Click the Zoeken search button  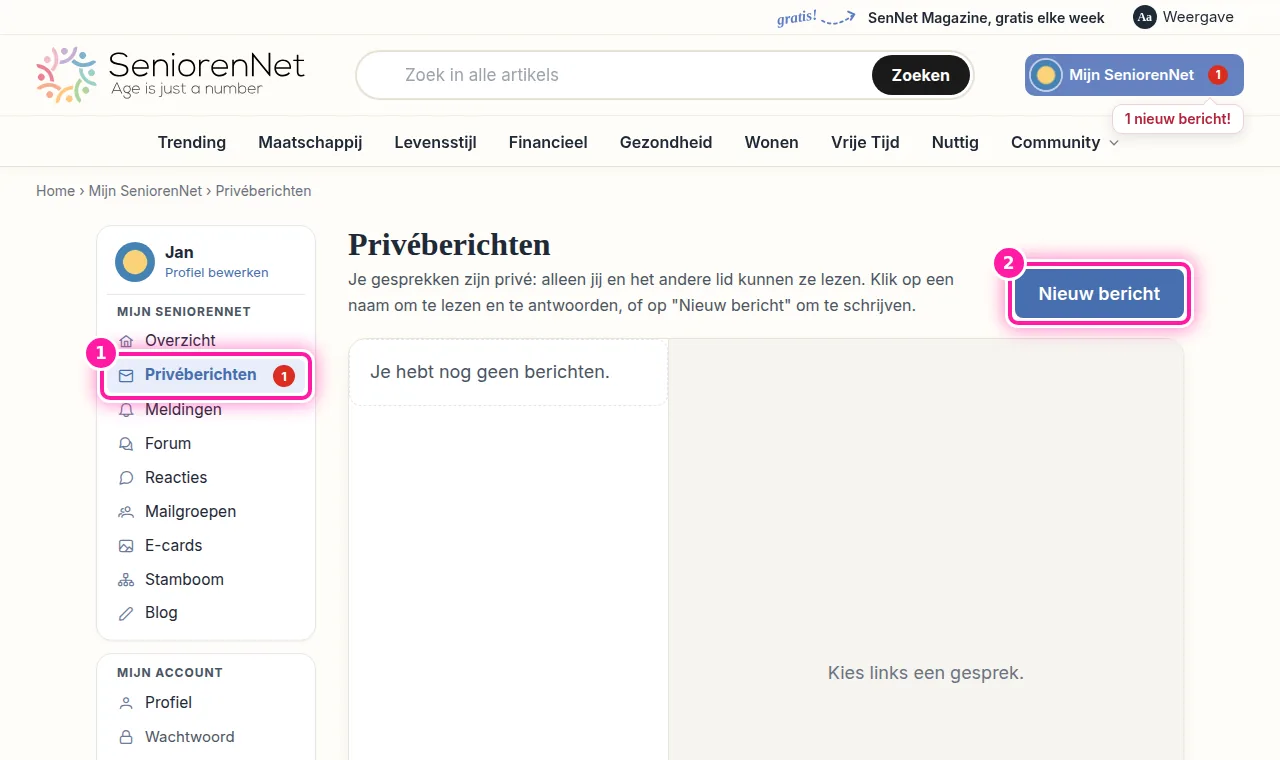click(920, 75)
